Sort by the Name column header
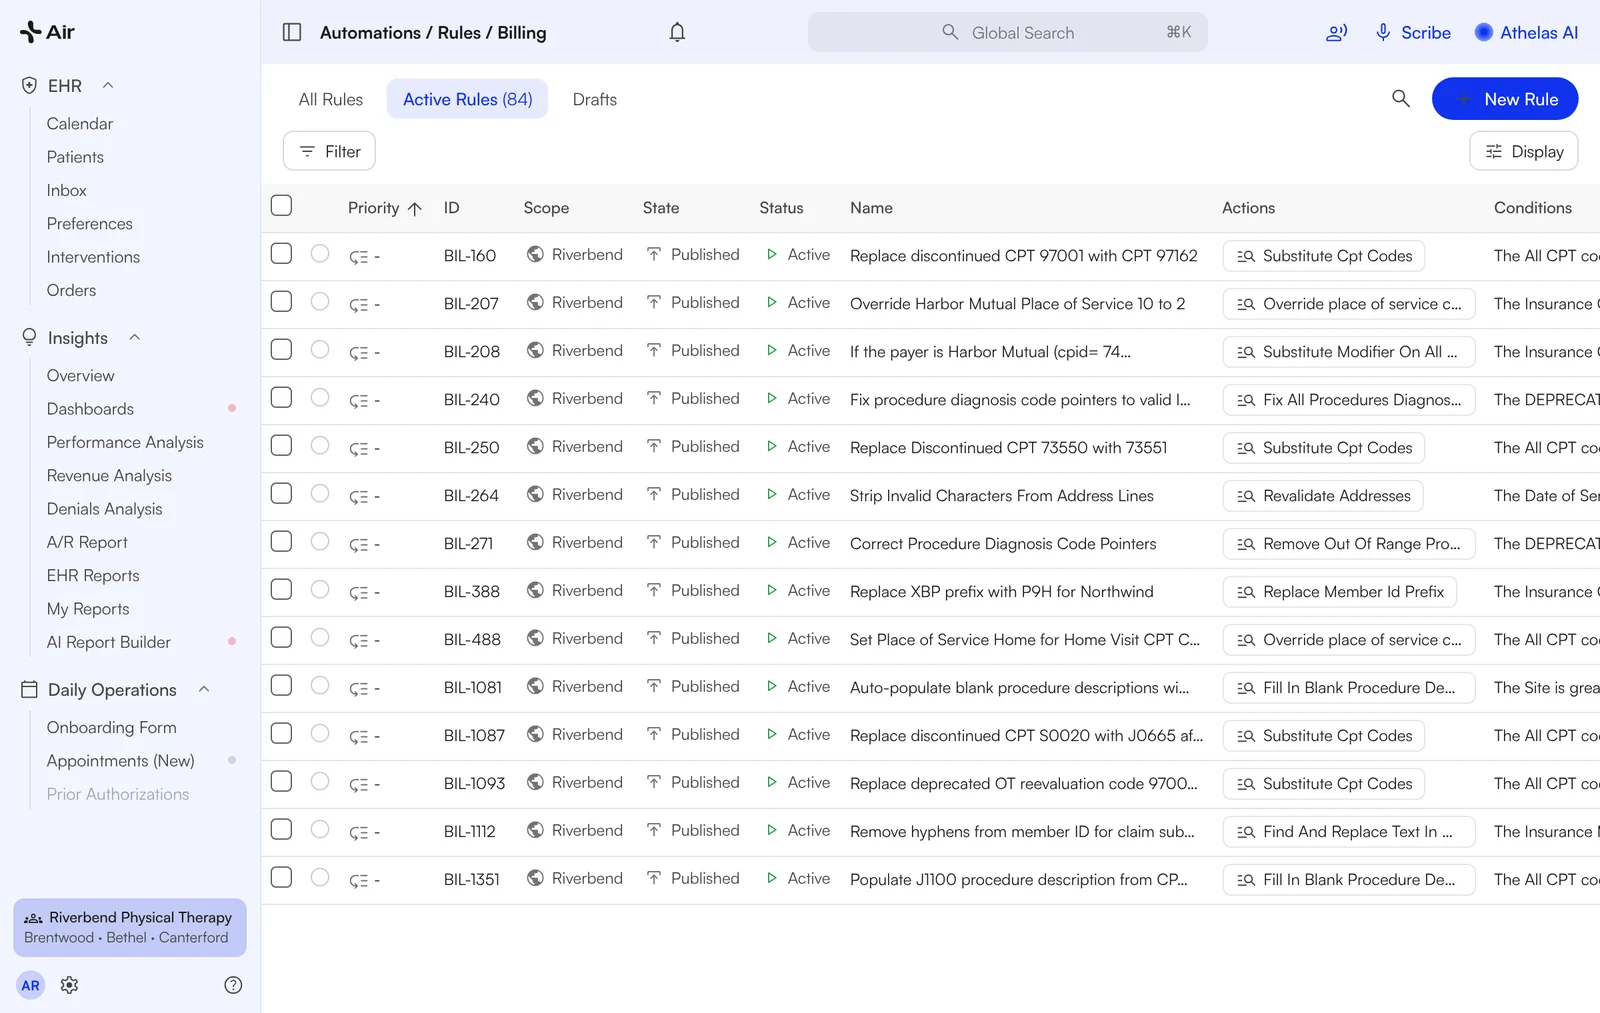The width and height of the screenshot is (1600, 1013). pos(871,208)
